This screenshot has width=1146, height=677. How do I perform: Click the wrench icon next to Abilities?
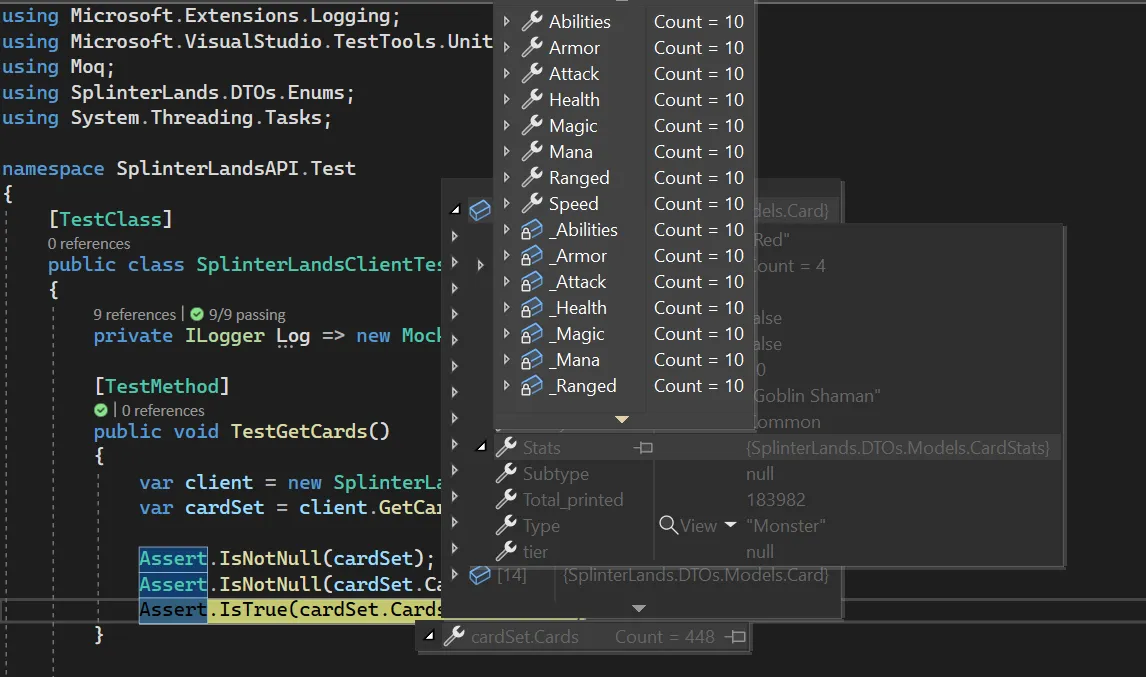[532, 21]
